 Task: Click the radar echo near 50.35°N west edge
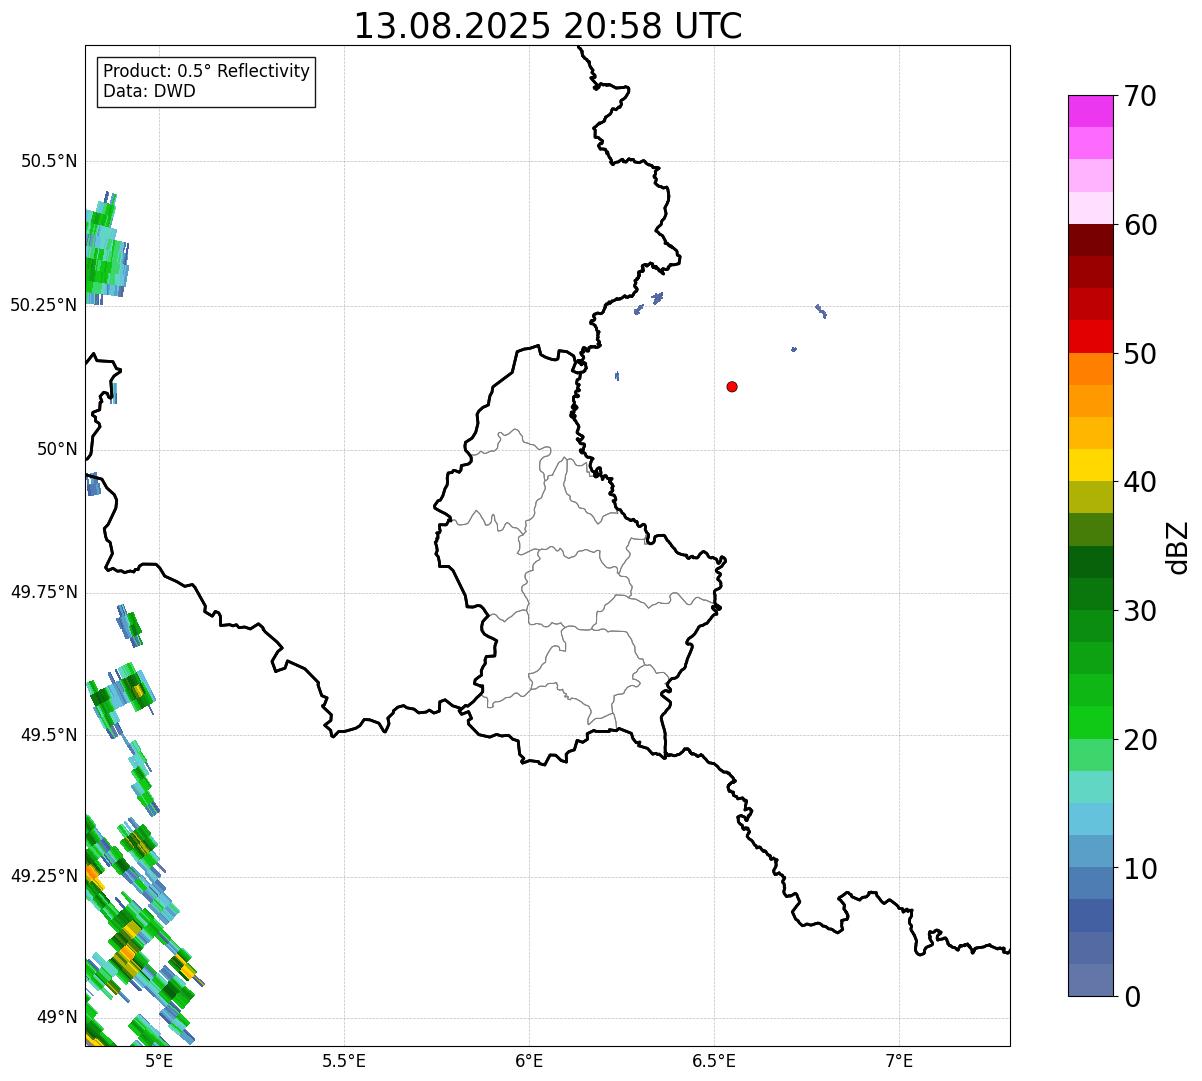pyautogui.click(x=104, y=250)
